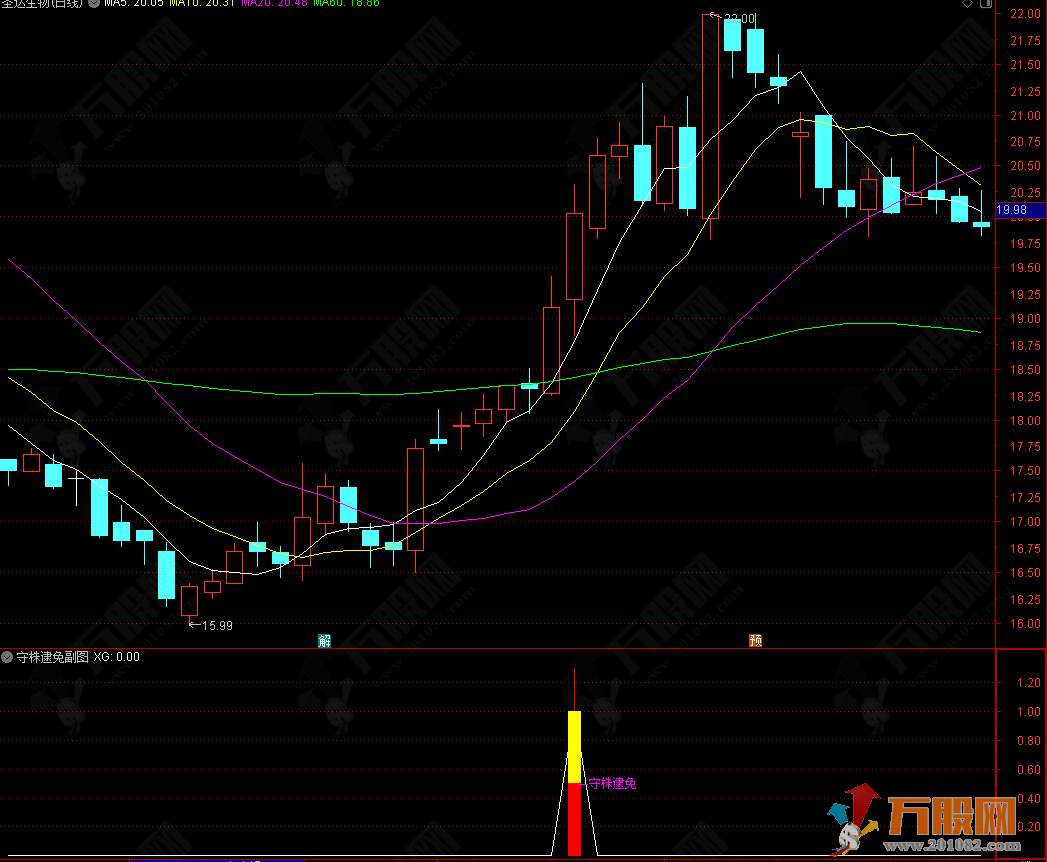The height and width of the screenshot is (862, 1047).
Task: Click the 22.00 high price arrow marker
Action: [732, 18]
